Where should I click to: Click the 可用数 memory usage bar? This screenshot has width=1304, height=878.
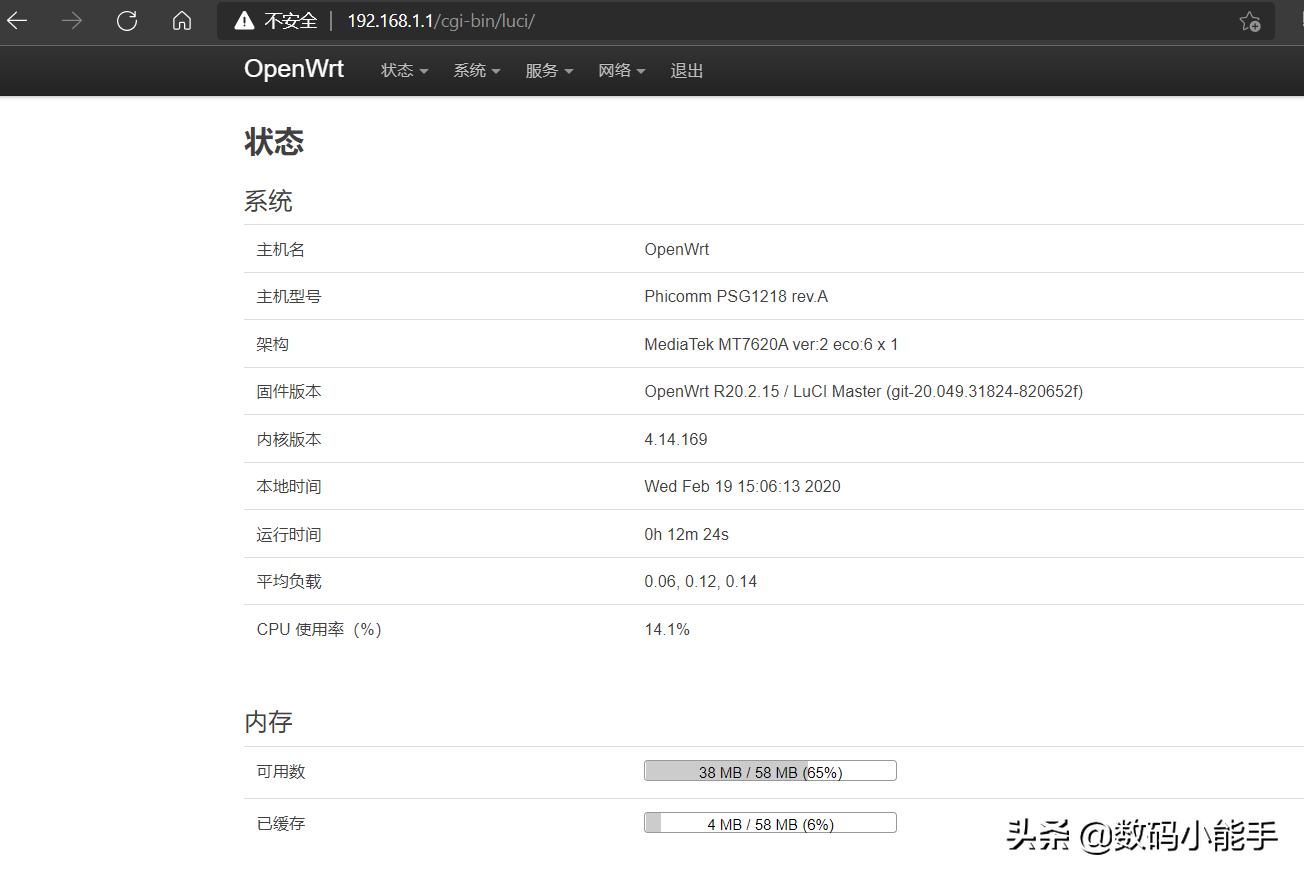770,770
